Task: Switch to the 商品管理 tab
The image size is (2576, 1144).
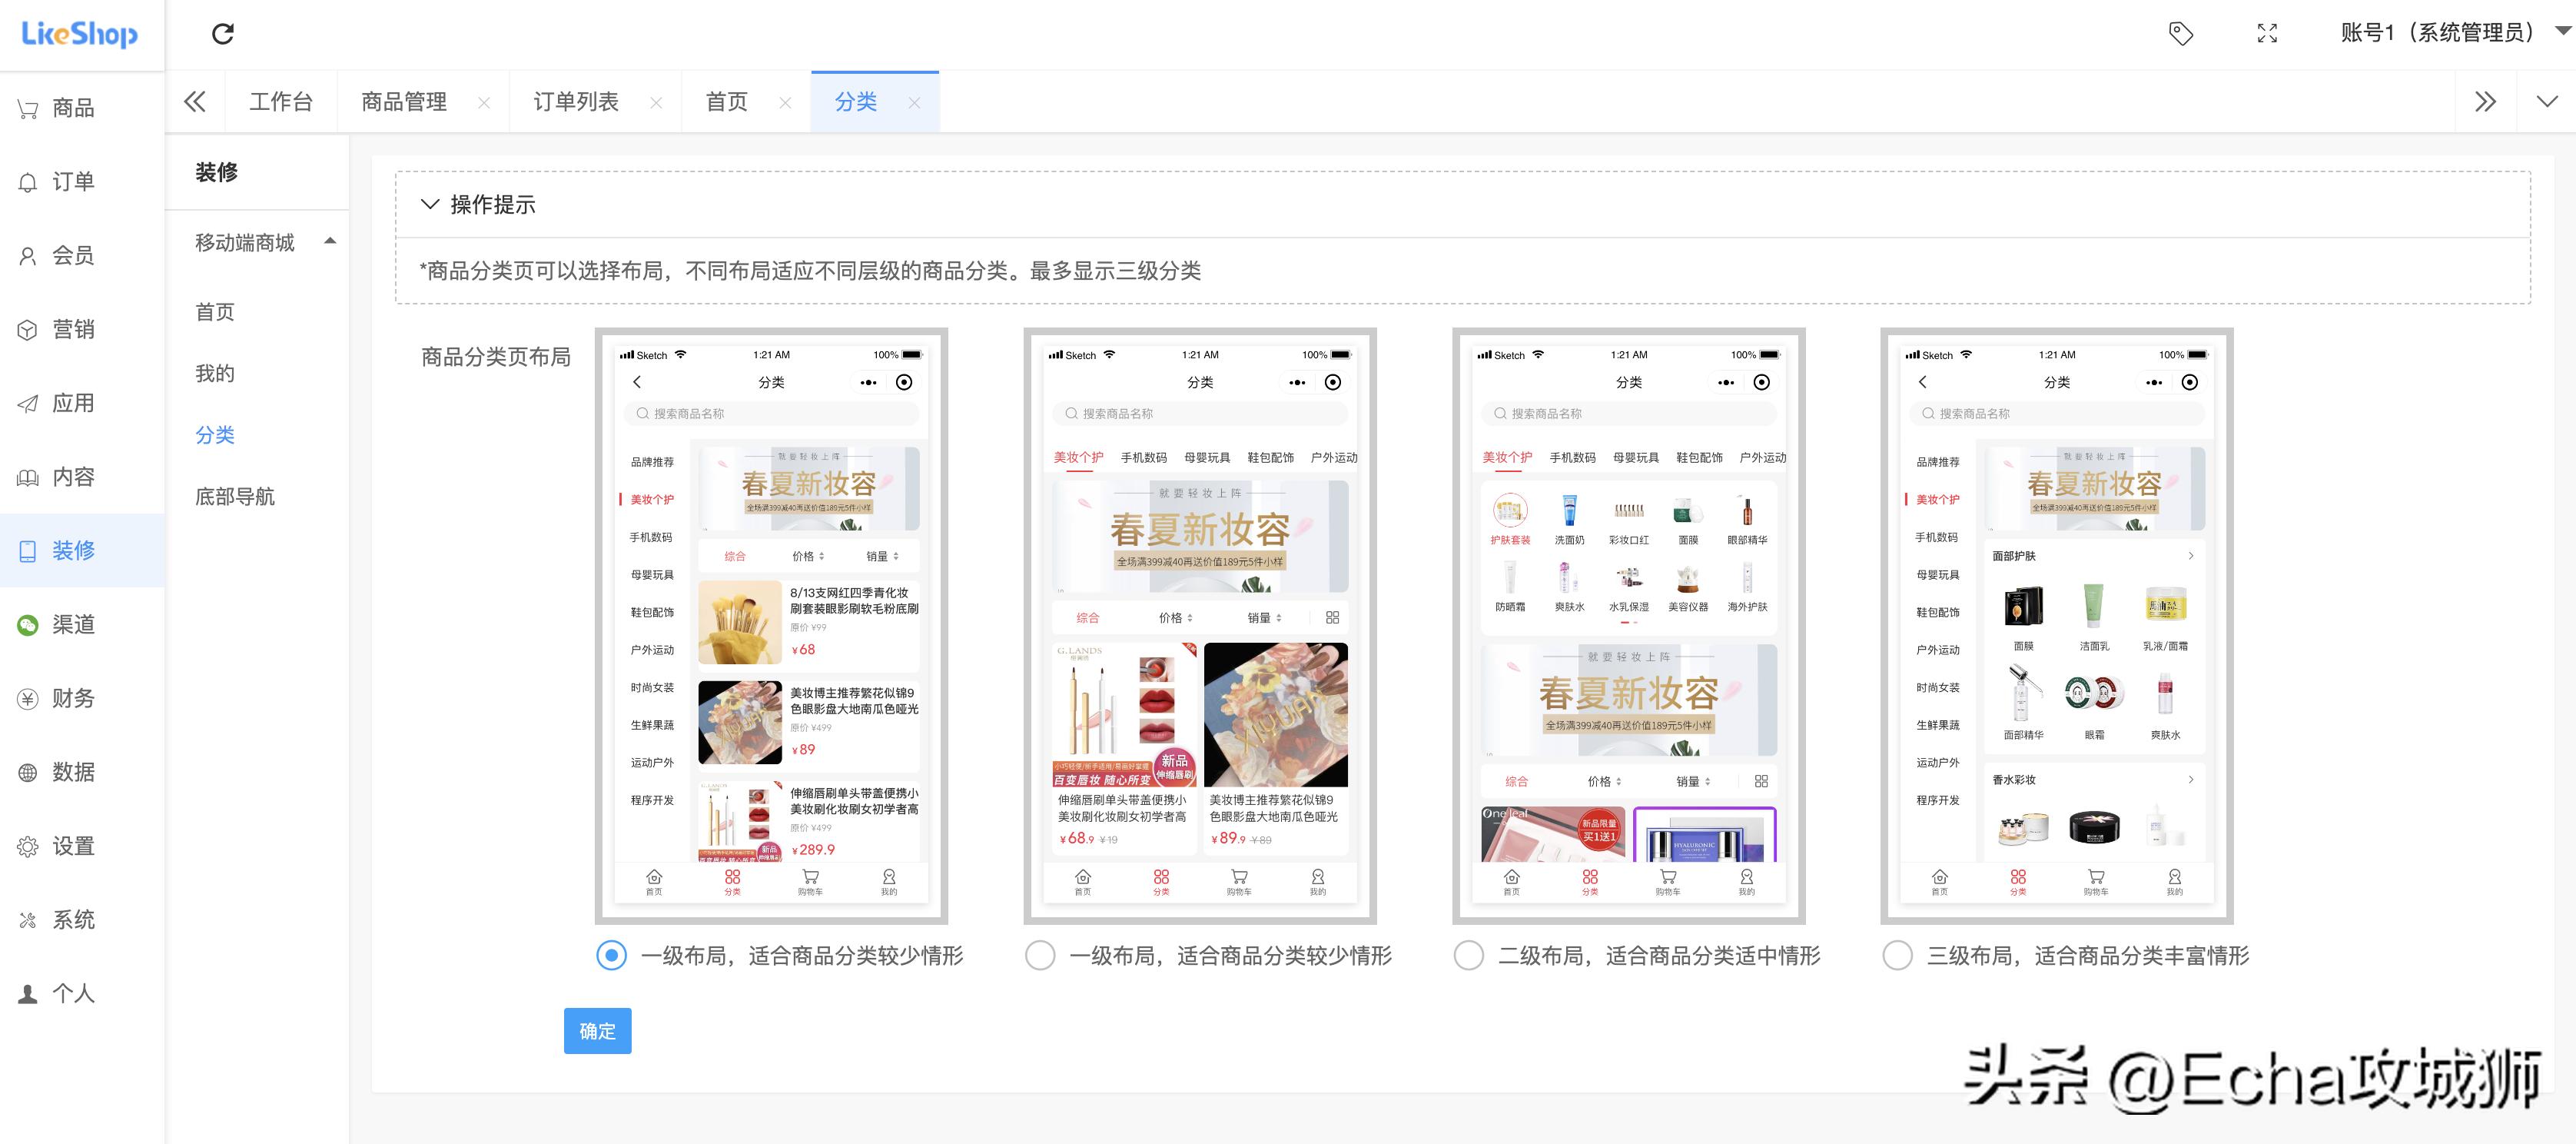Action: tap(403, 101)
